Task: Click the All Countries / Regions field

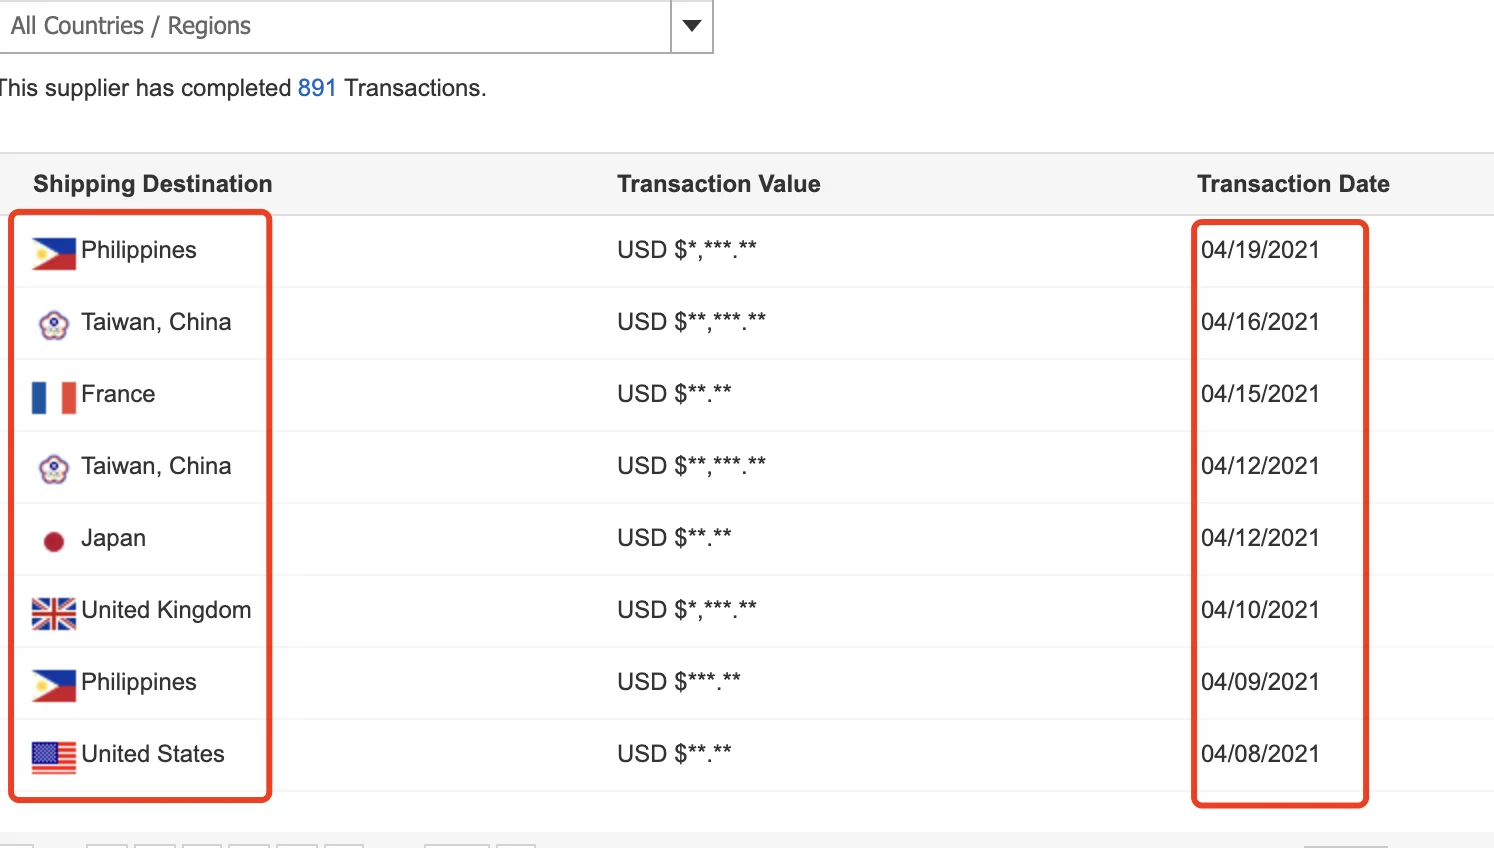Action: tap(335, 26)
